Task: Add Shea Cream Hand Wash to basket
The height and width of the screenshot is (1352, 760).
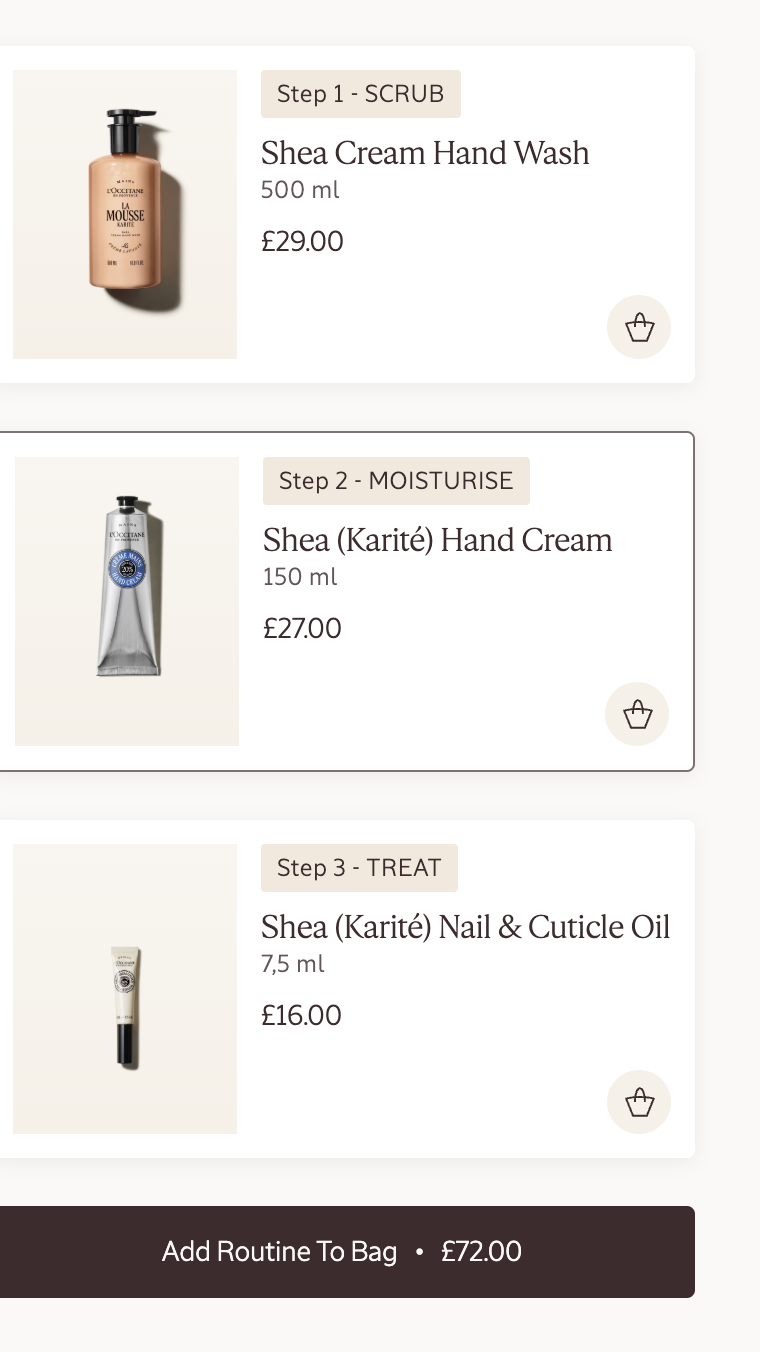Action: (x=639, y=327)
